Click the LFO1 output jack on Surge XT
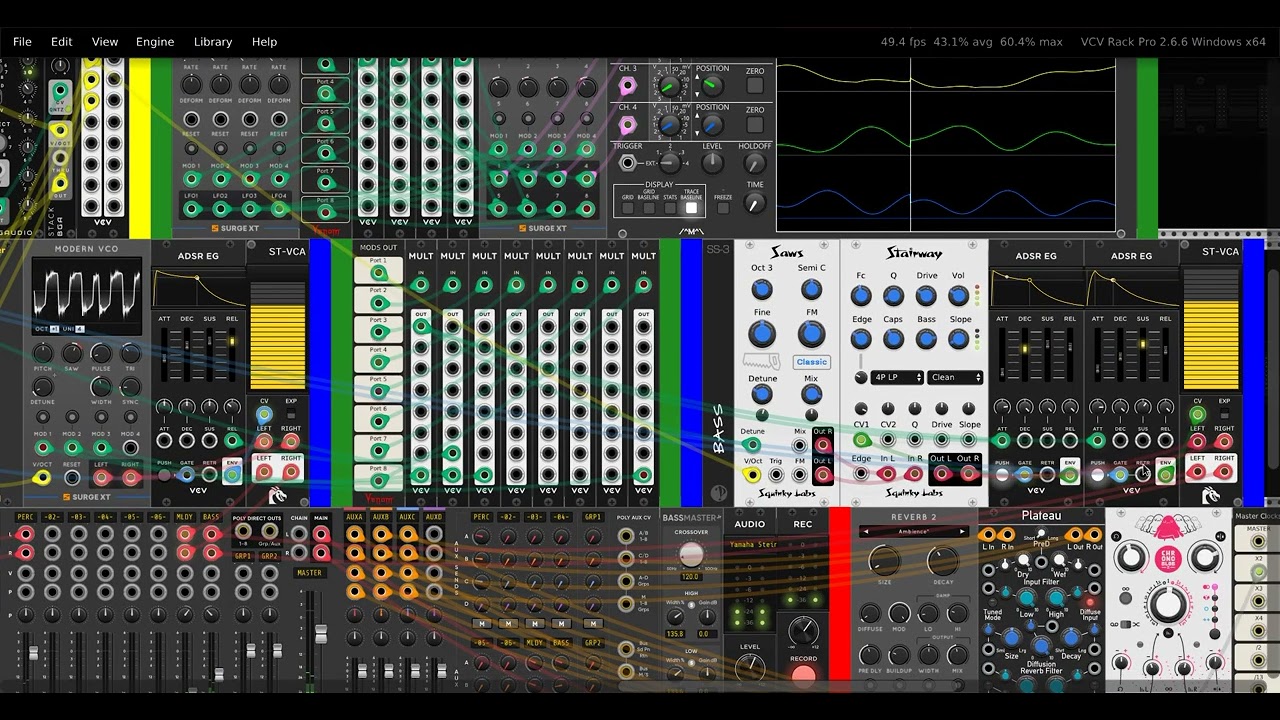Image resolution: width=1280 pixels, height=720 pixels. pos(191,209)
